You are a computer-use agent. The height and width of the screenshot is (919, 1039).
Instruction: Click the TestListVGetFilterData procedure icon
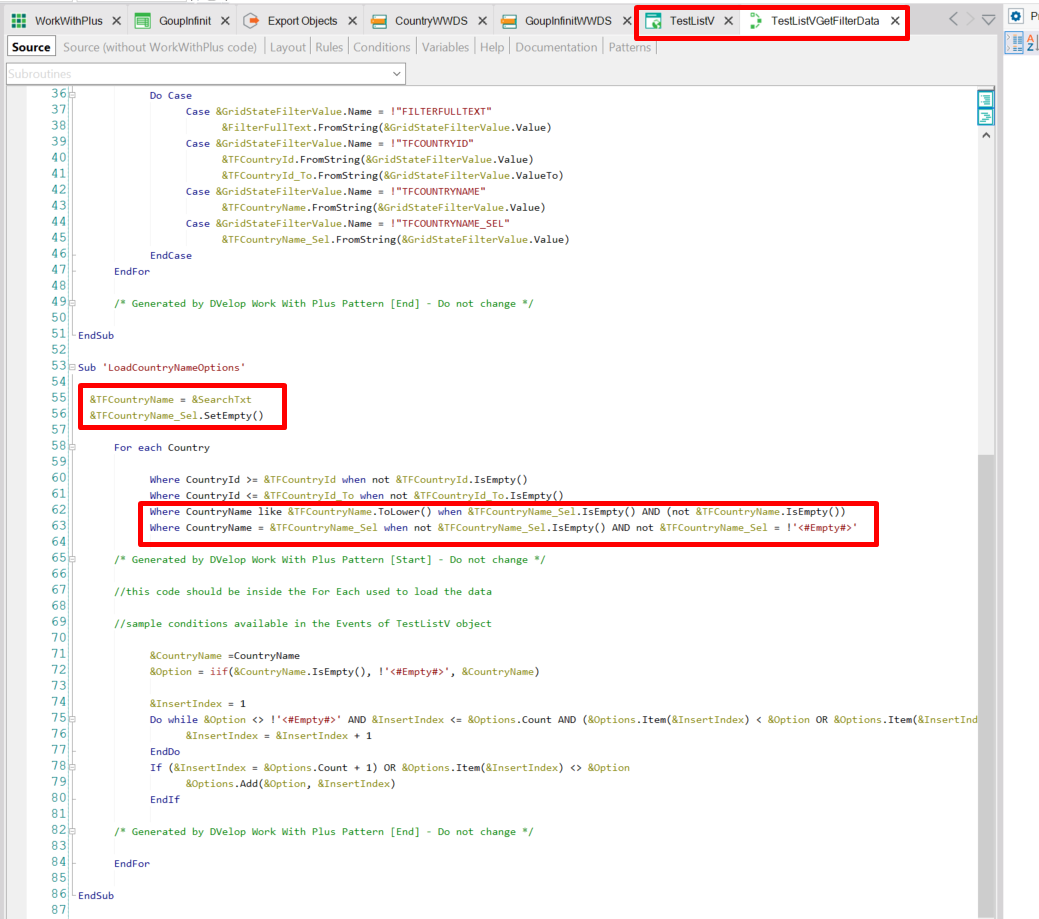tap(755, 21)
